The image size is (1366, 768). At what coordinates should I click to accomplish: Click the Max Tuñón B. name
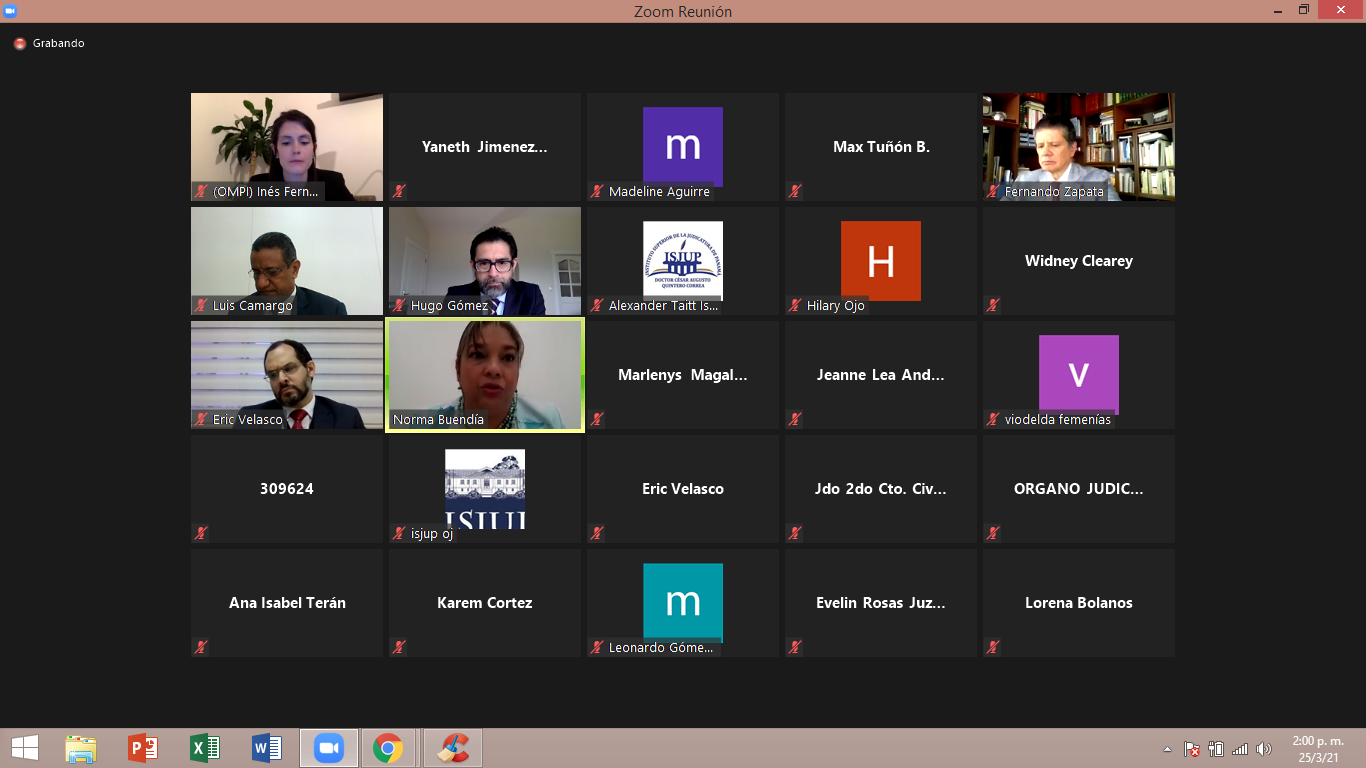pos(881,147)
